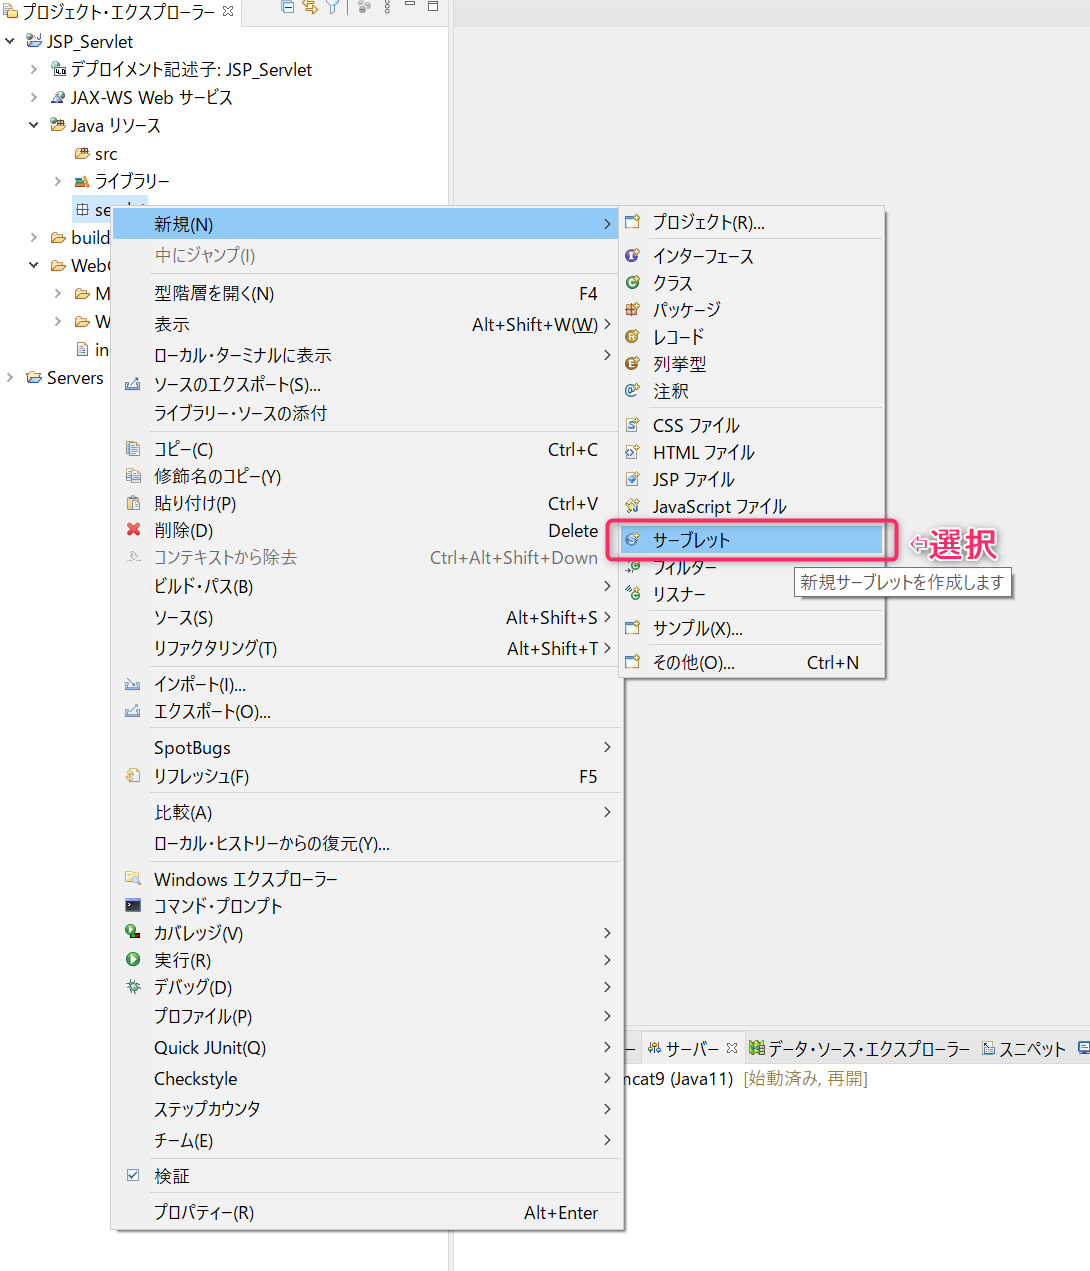Open the Quick JUnit(Q) submenu
Viewport: 1090px width, 1271px height.
tap(367, 1047)
